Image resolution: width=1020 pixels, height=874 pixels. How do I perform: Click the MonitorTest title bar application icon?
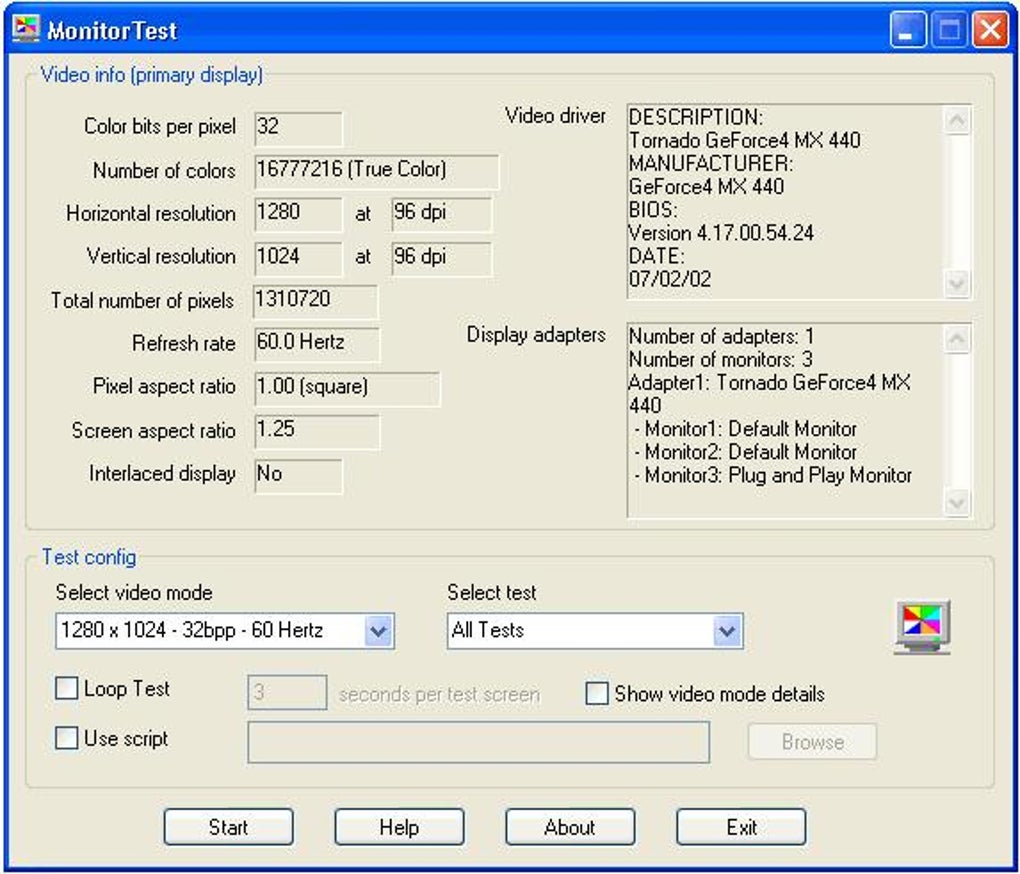pos(26,29)
